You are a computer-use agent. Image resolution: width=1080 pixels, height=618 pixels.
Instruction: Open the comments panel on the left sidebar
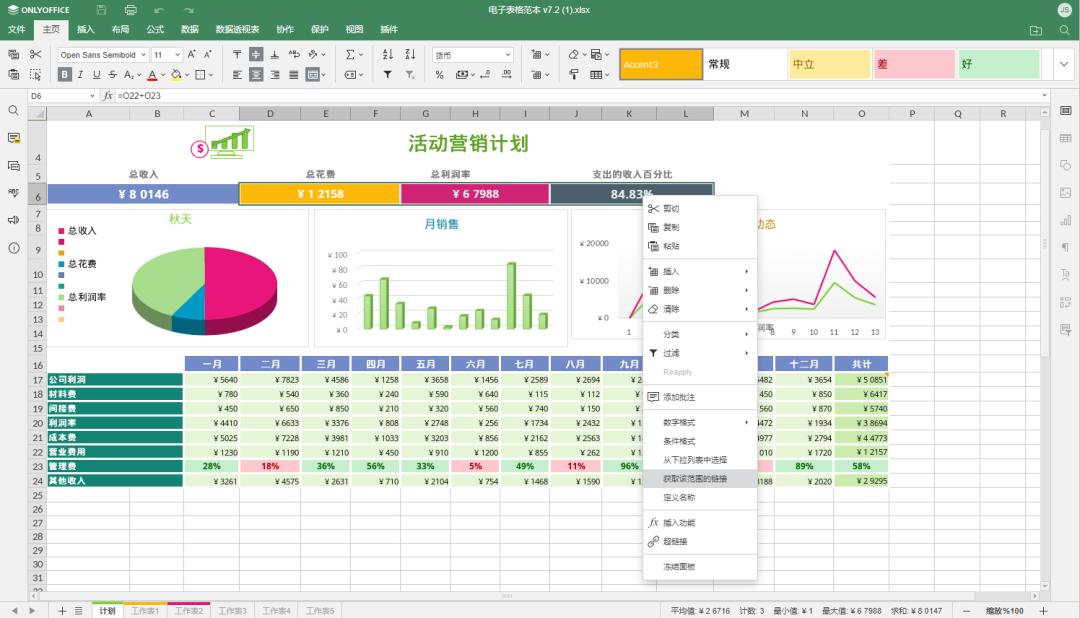tap(13, 140)
